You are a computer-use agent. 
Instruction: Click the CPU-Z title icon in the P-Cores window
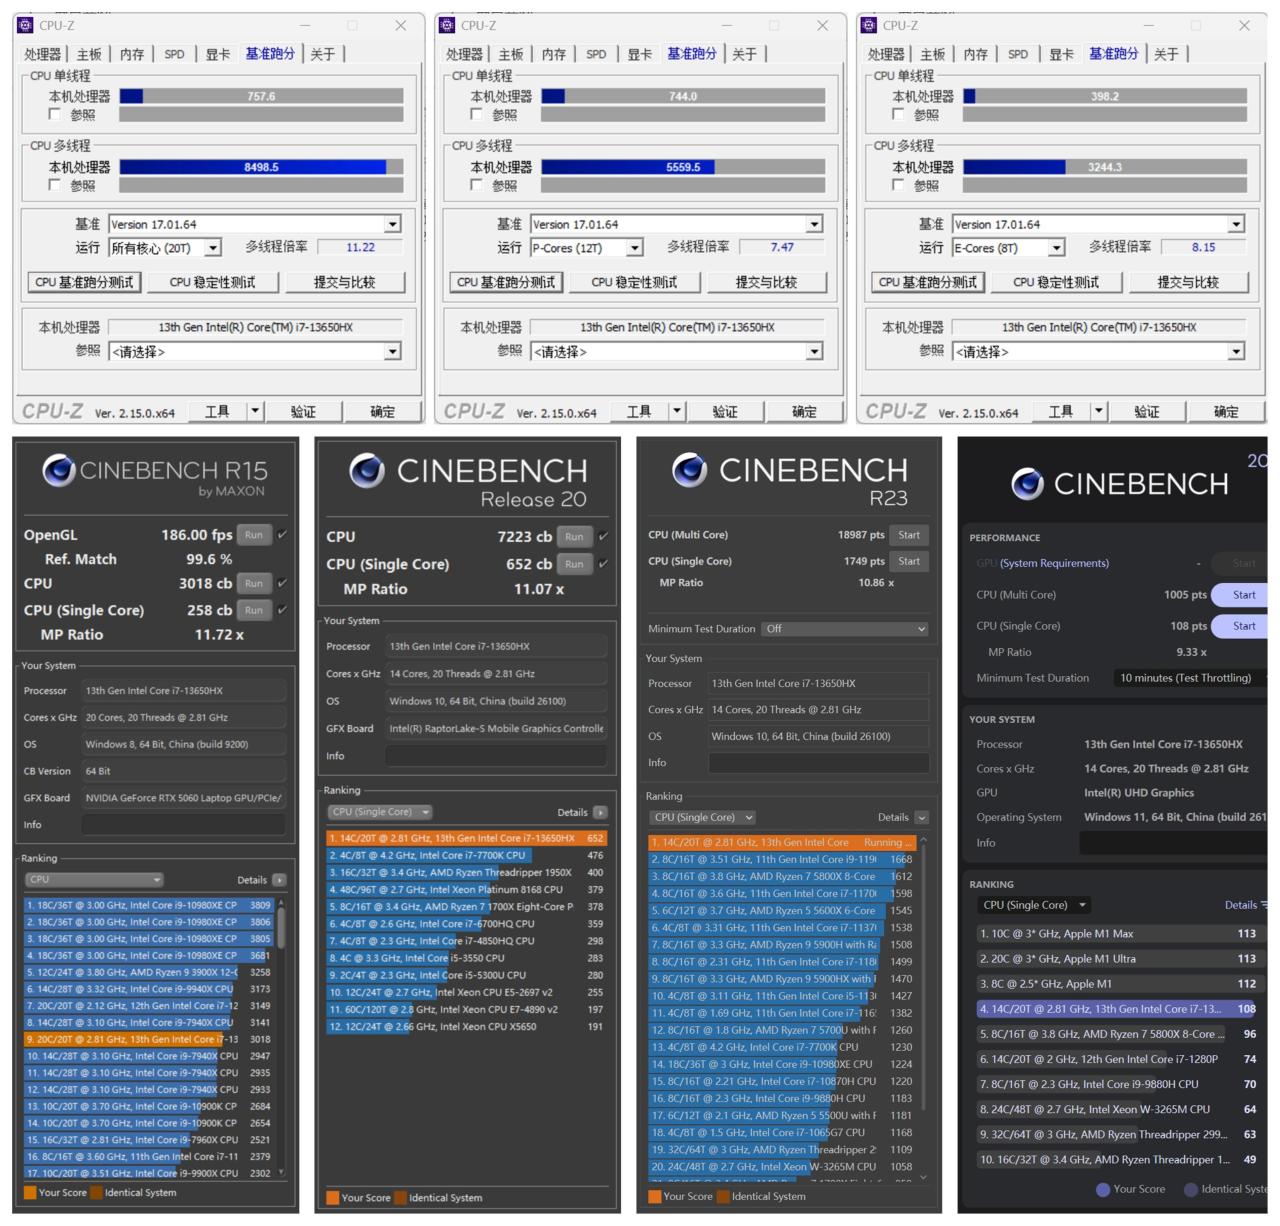[447, 26]
